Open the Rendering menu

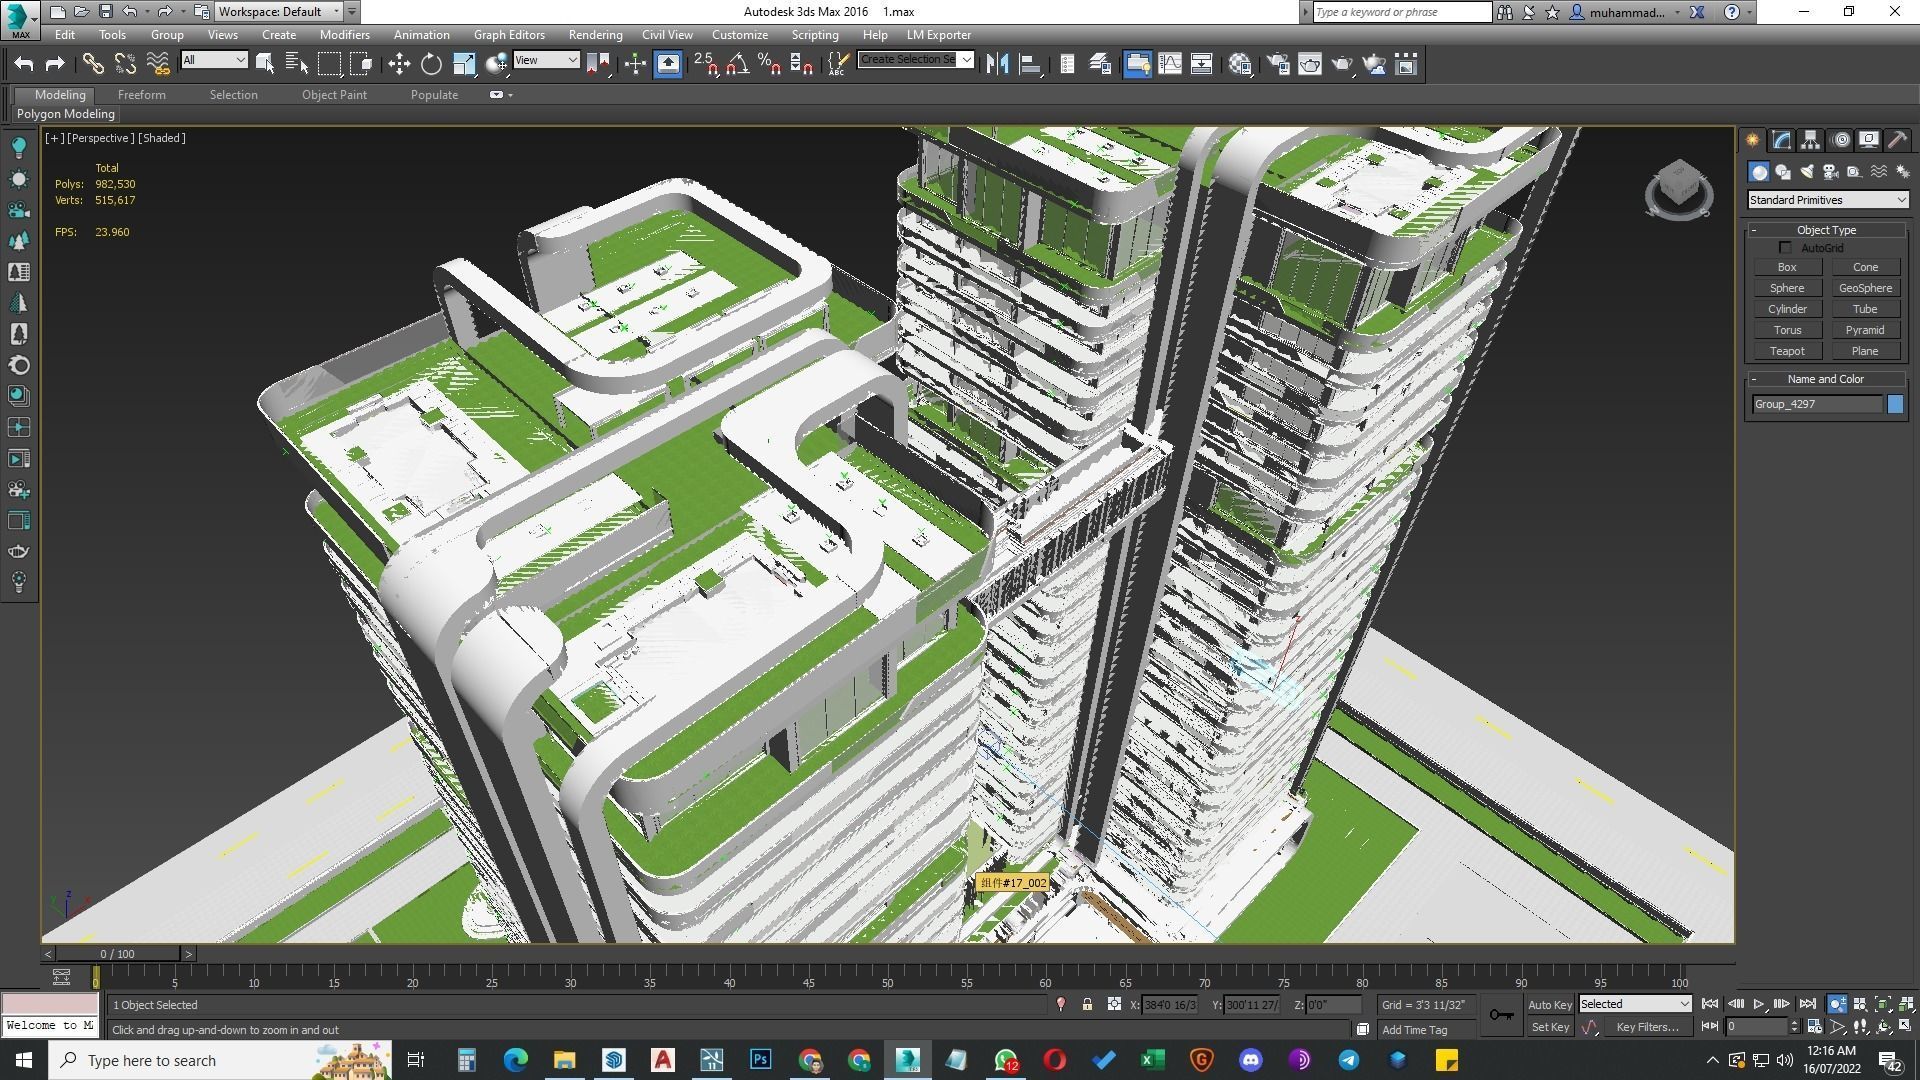tap(595, 35)
